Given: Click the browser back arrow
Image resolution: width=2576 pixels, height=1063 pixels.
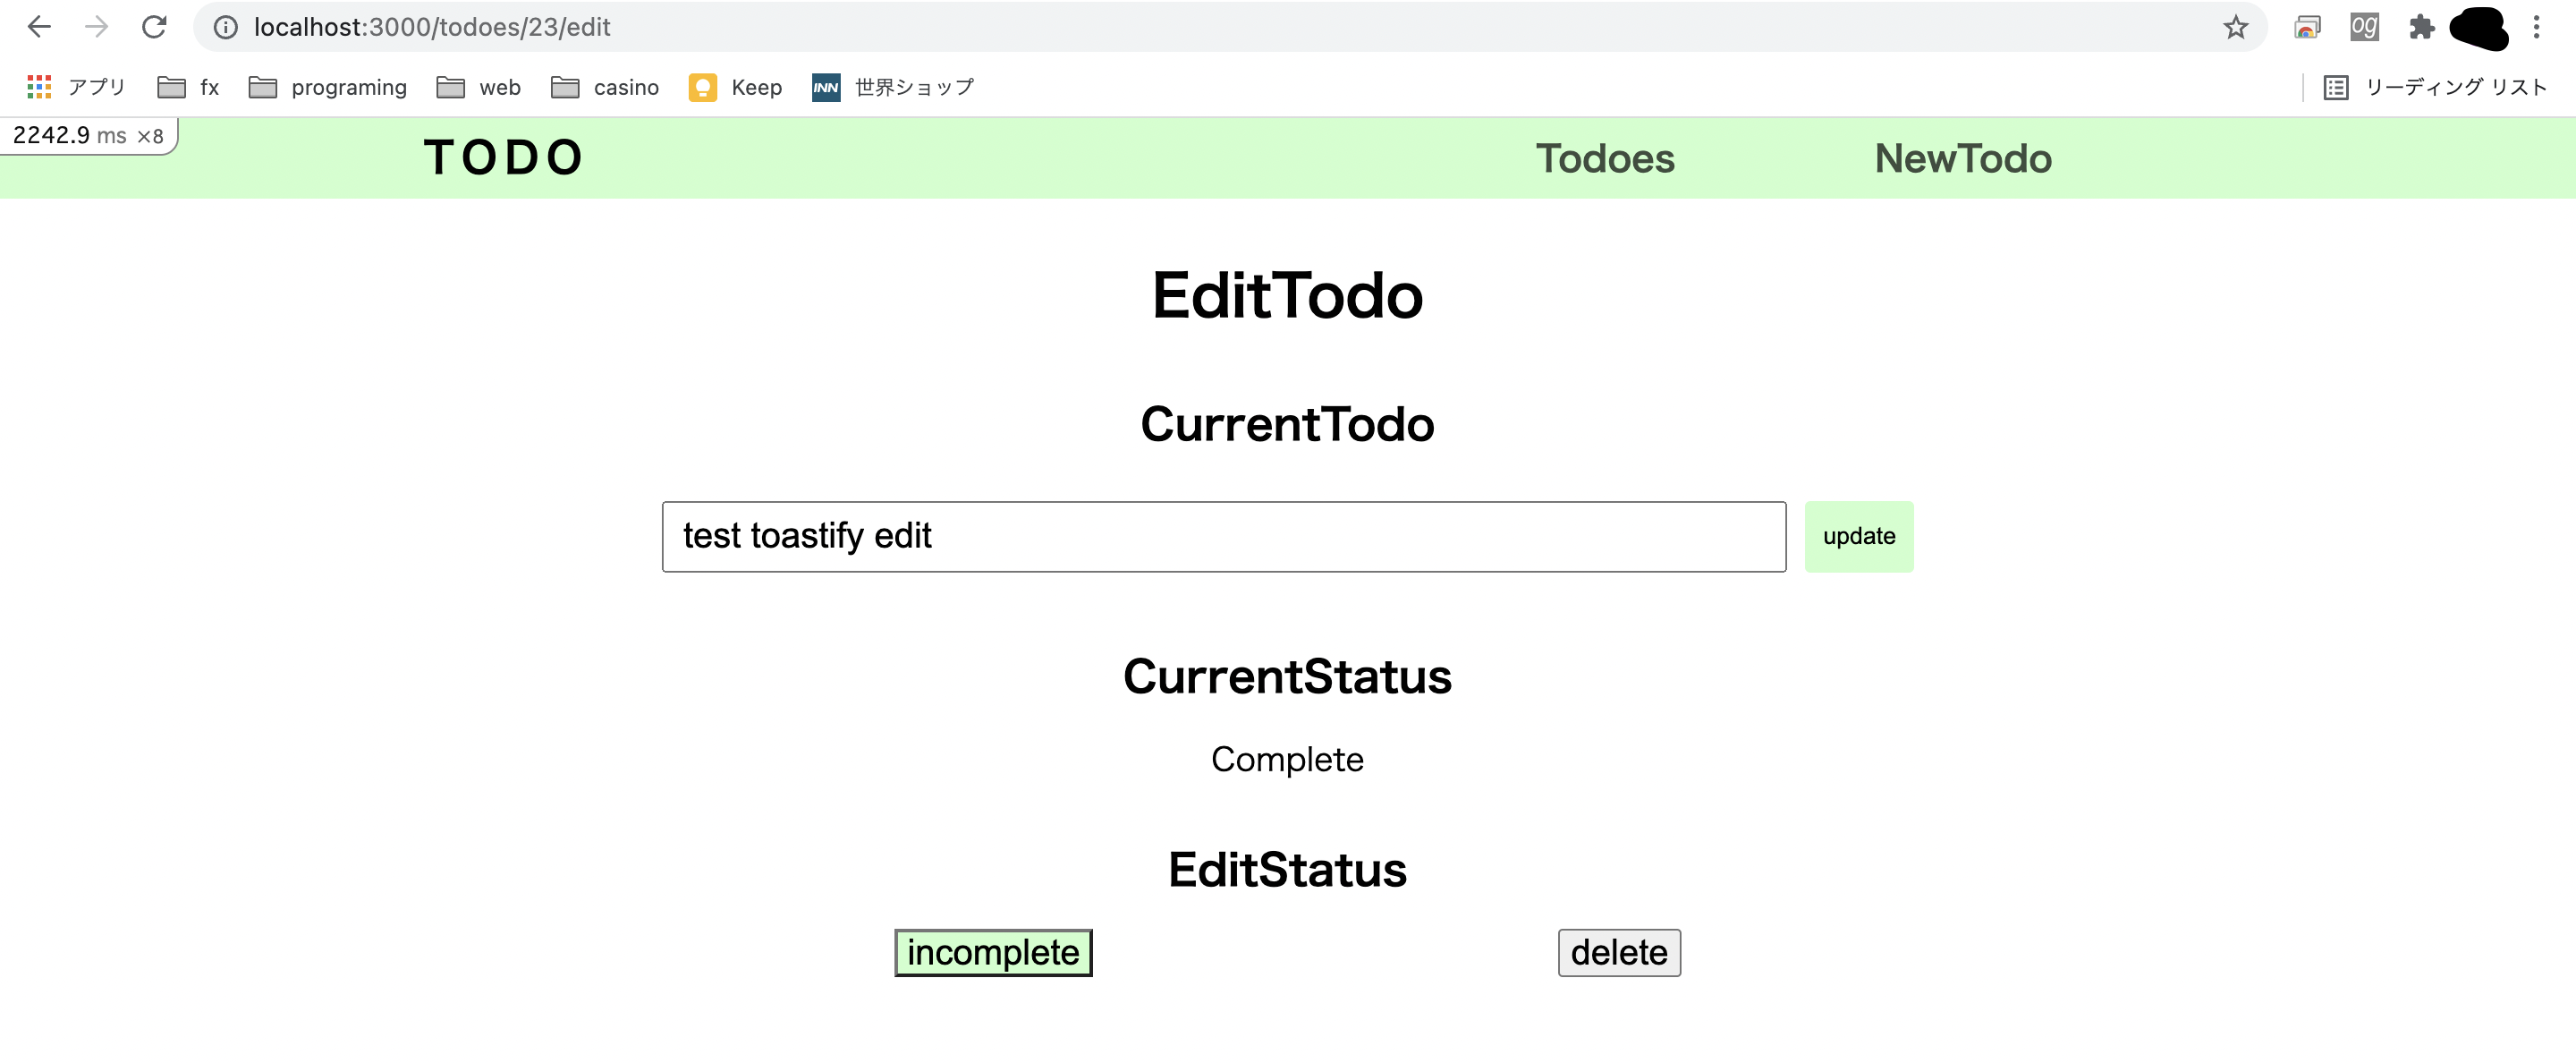Looking at the screenshot, I should coord(39,27).
